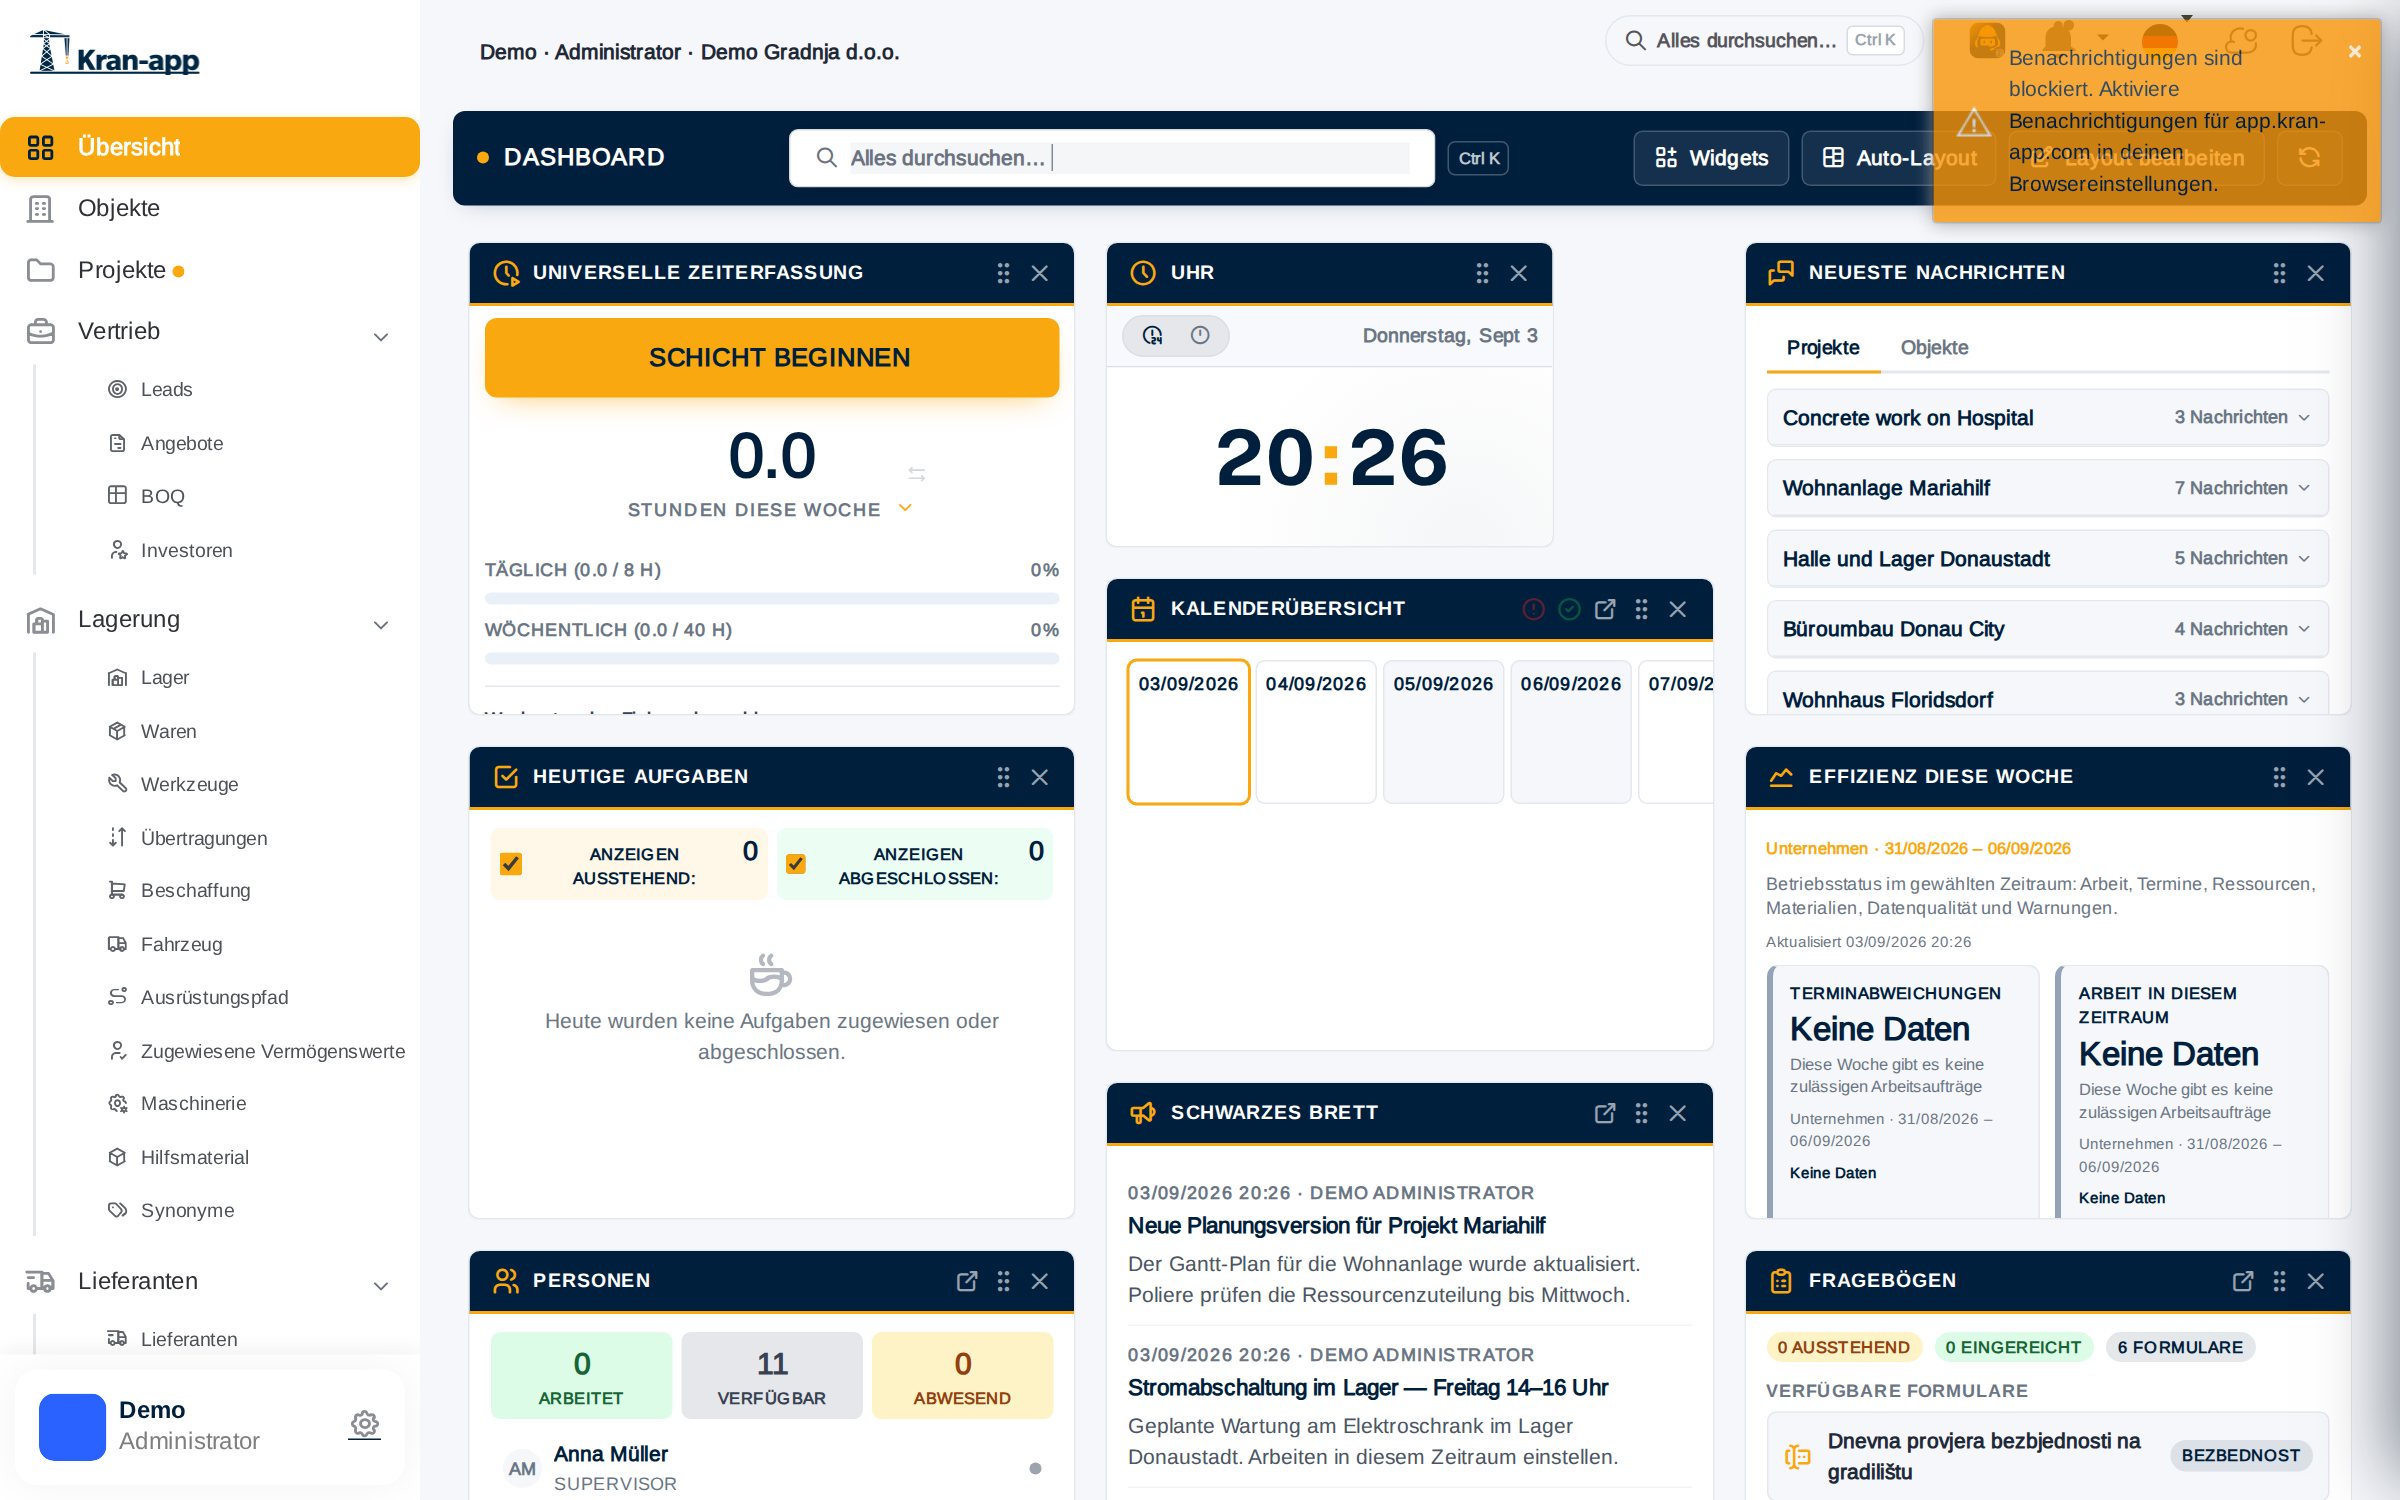Viewport: 2400px width, 1500px height.
Task: Open the Widgets button in dashboard bar
Action: tap(1711, 158)
